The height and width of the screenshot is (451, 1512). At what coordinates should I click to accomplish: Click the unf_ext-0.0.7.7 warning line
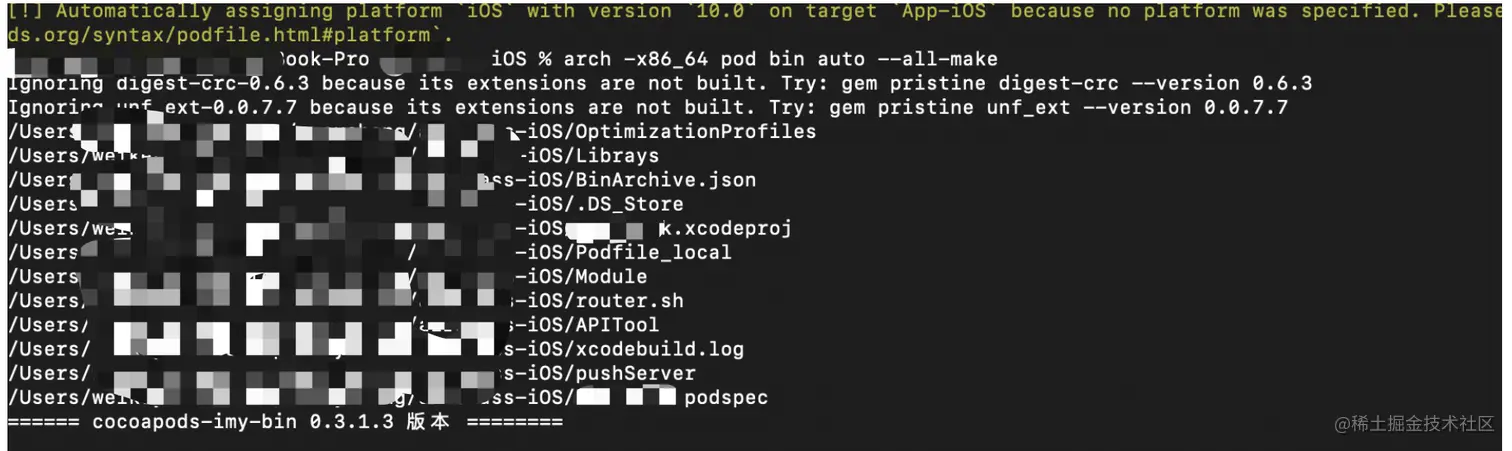[x=648, y=107]
